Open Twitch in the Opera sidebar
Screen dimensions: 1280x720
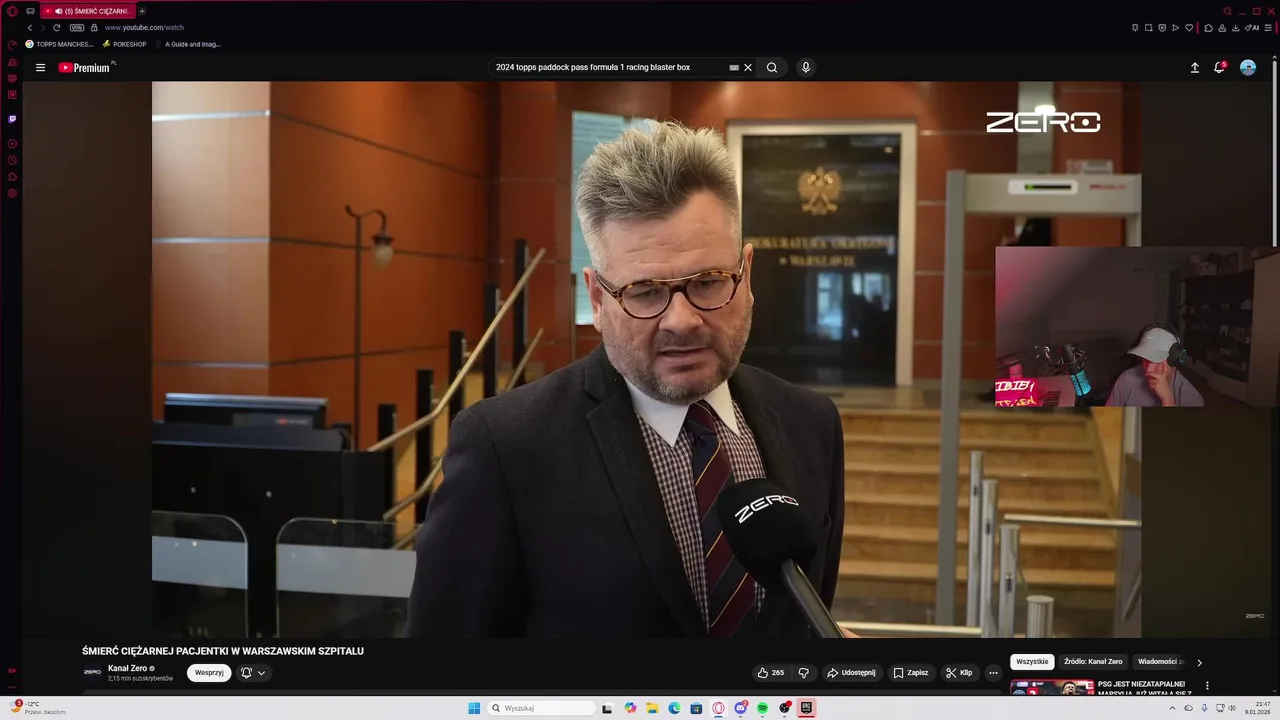click(12, 119)
